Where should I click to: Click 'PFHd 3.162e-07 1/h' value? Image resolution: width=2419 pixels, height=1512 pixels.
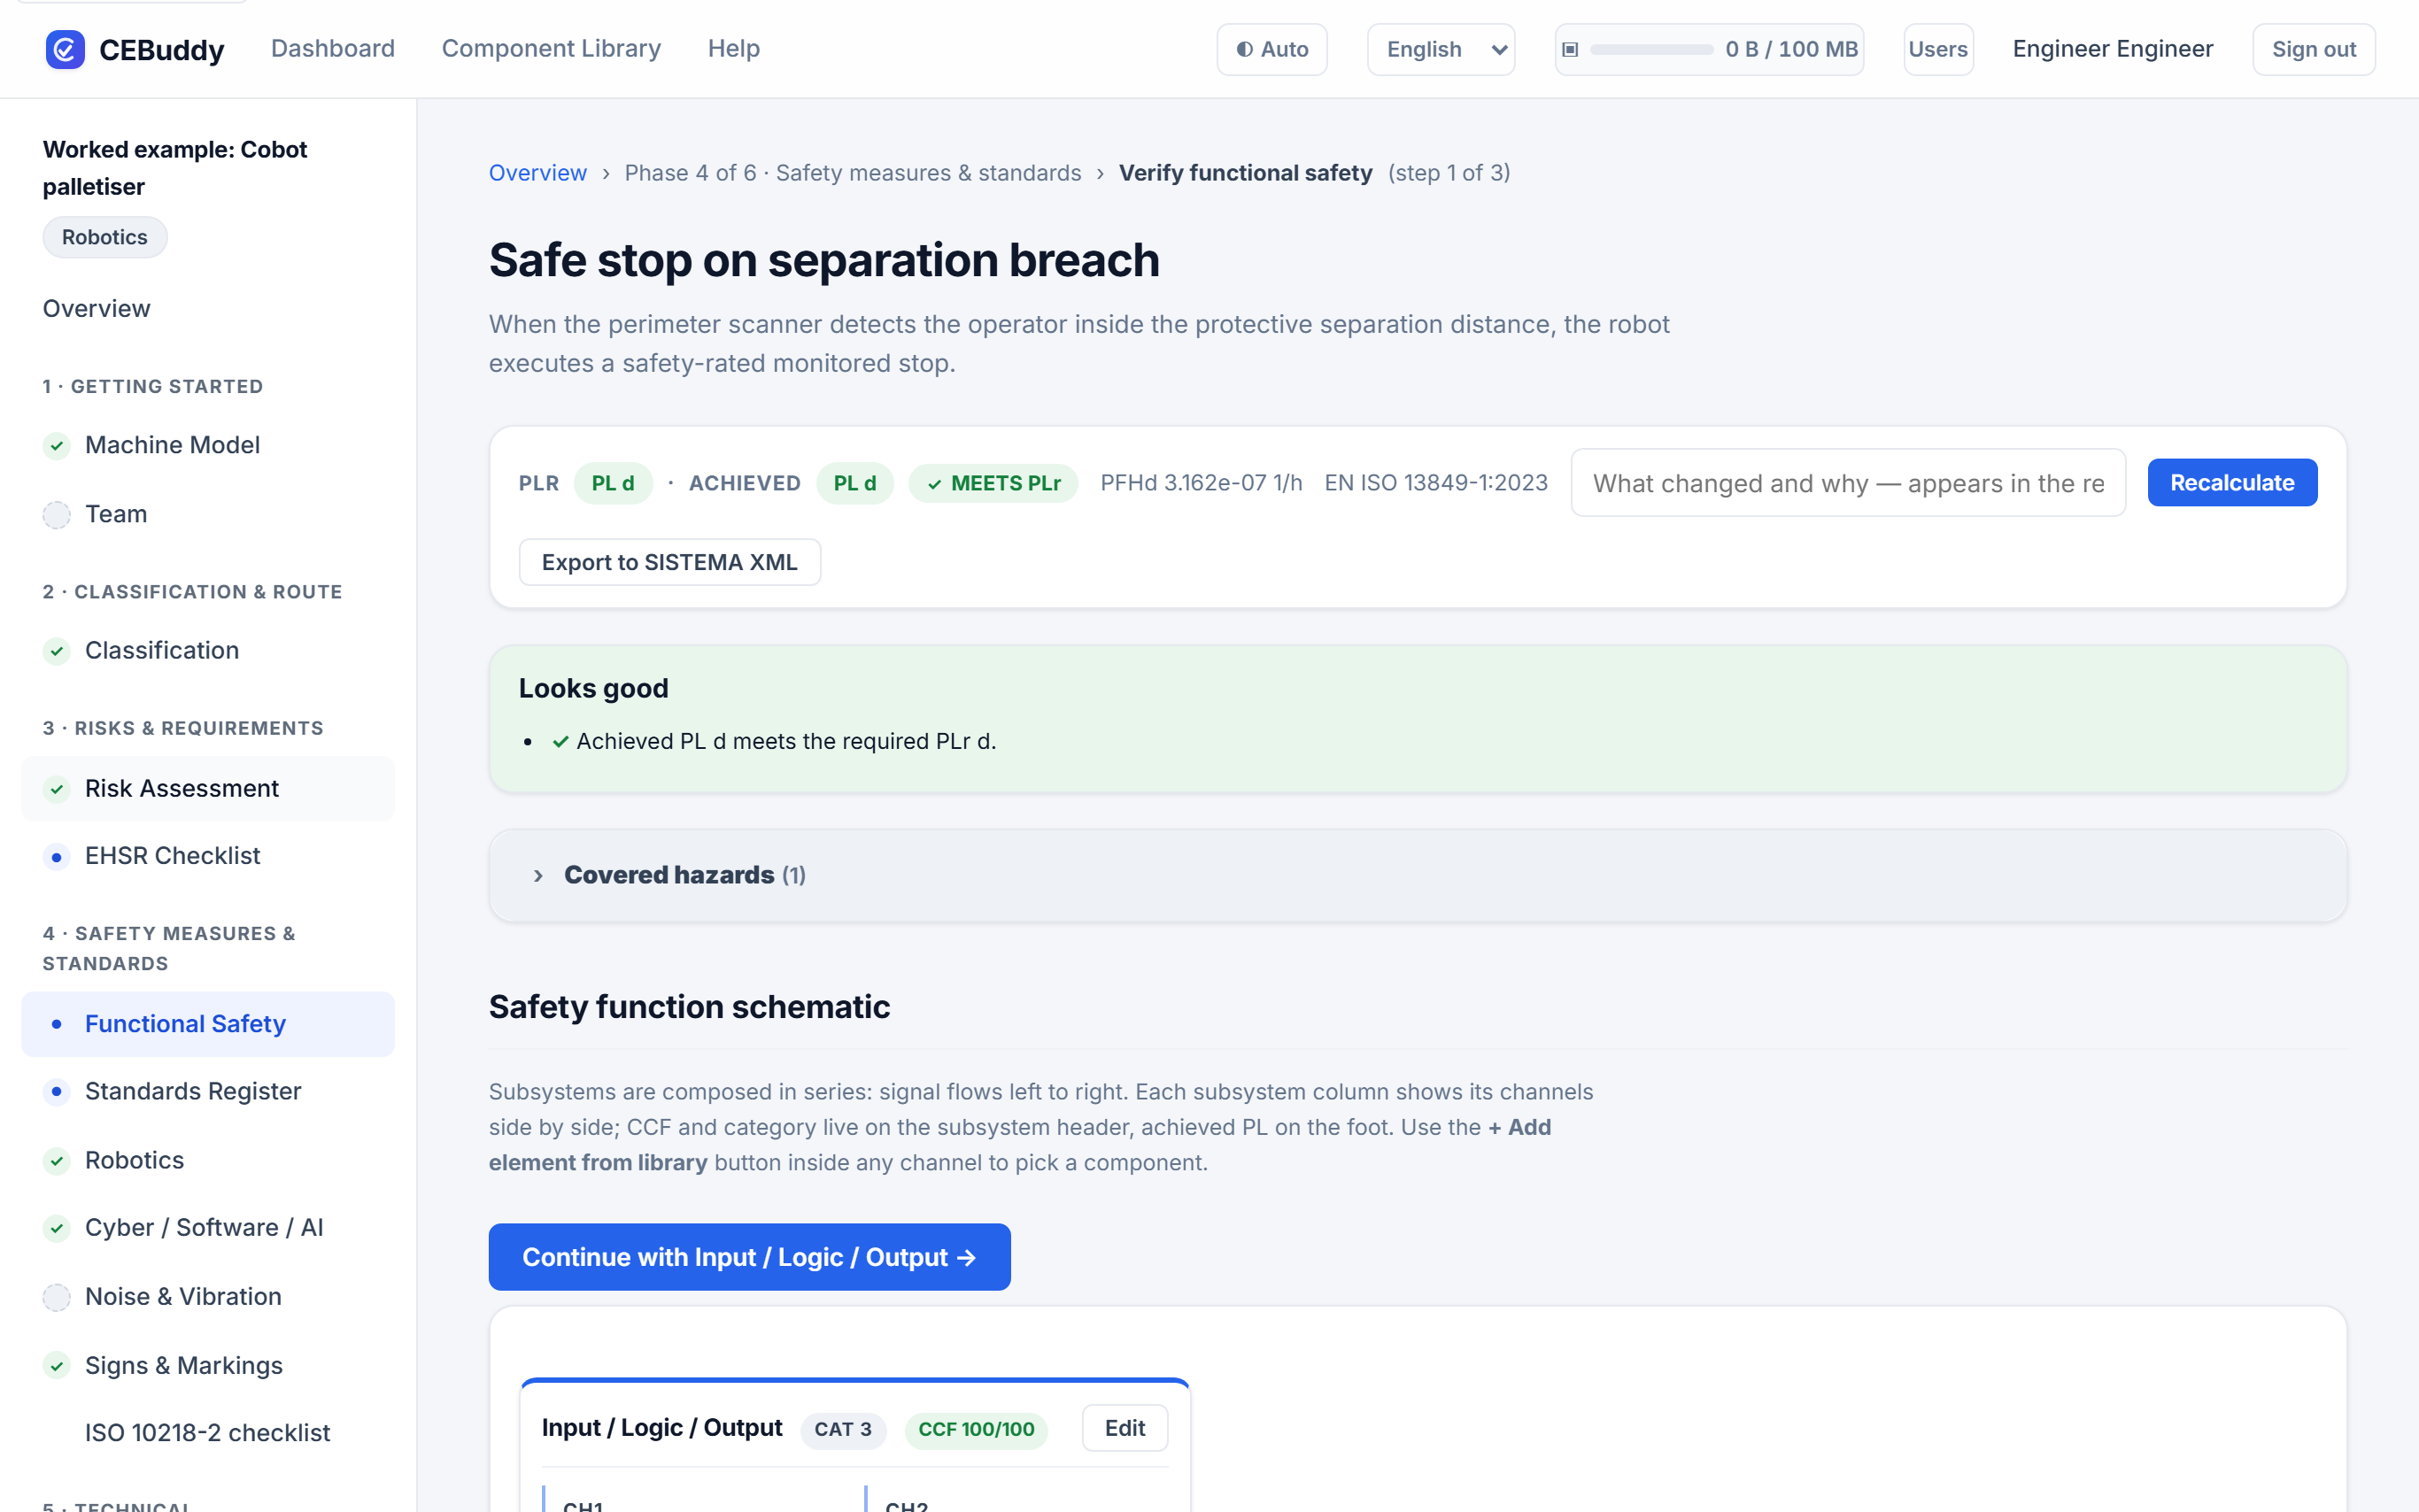pos(1201,483)
